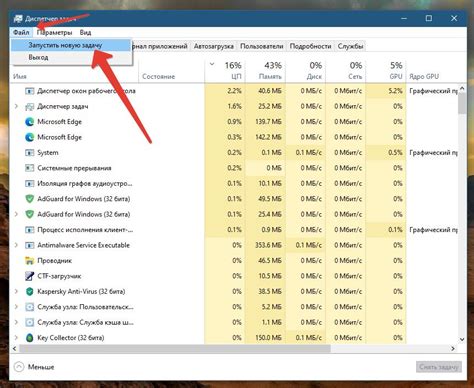
Task: Maximize the Task Manager window
Action: coord(429,18)
